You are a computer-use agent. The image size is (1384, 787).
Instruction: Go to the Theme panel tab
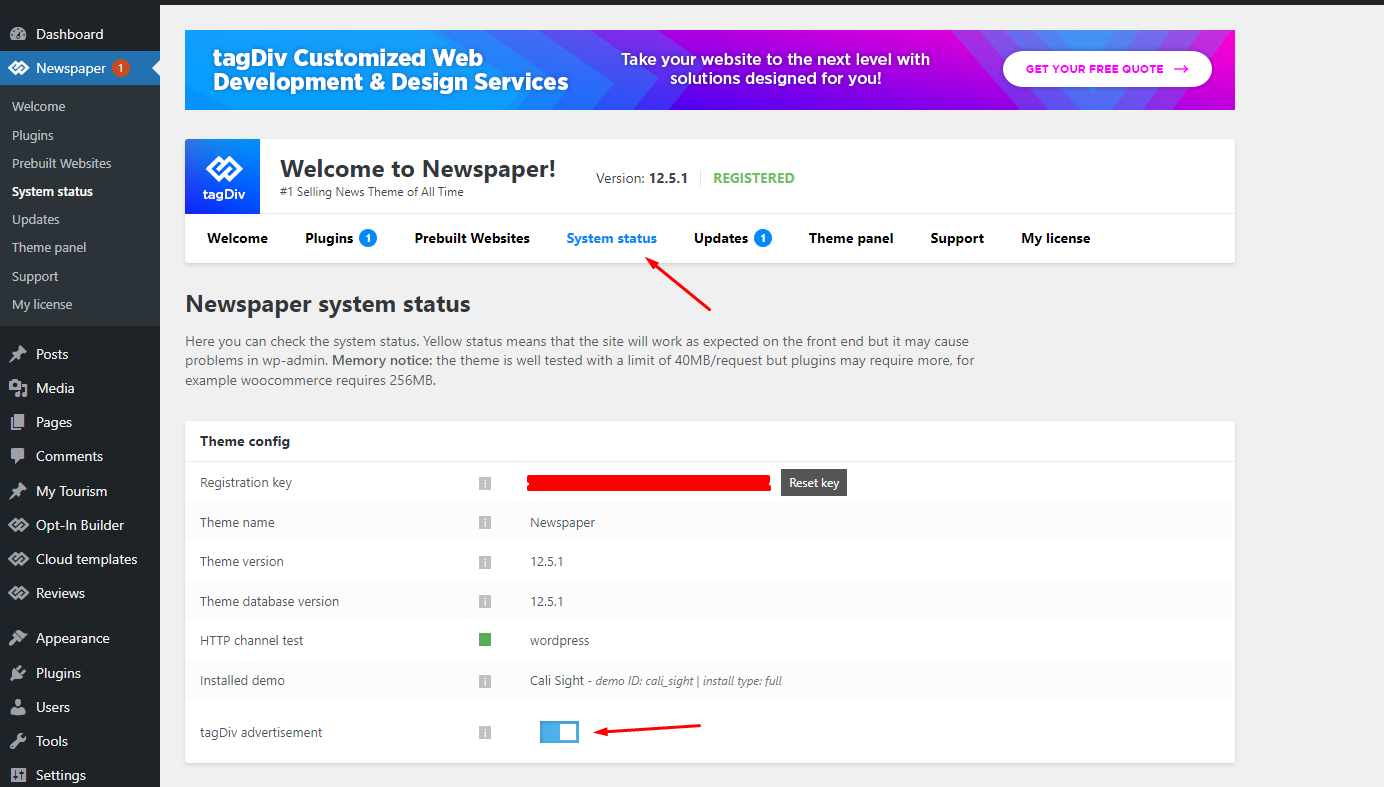click(851, 238)
